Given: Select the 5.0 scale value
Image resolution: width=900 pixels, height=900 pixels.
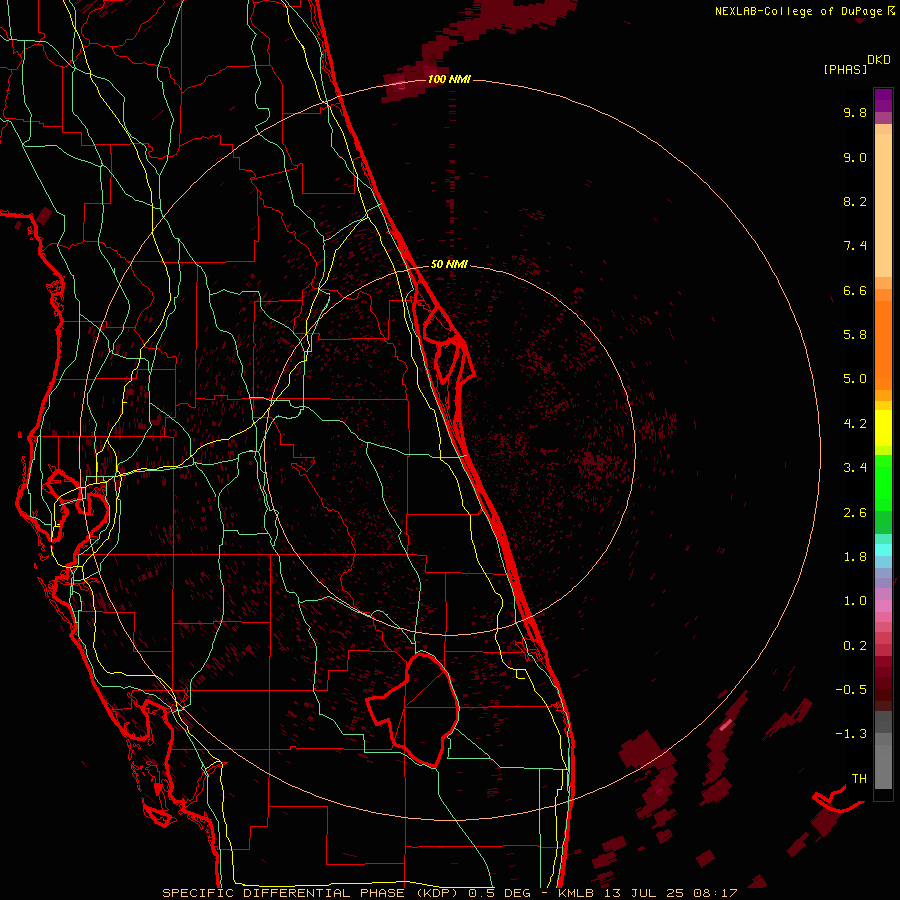Looking at the screenshot, I should (x=855, y=379).
